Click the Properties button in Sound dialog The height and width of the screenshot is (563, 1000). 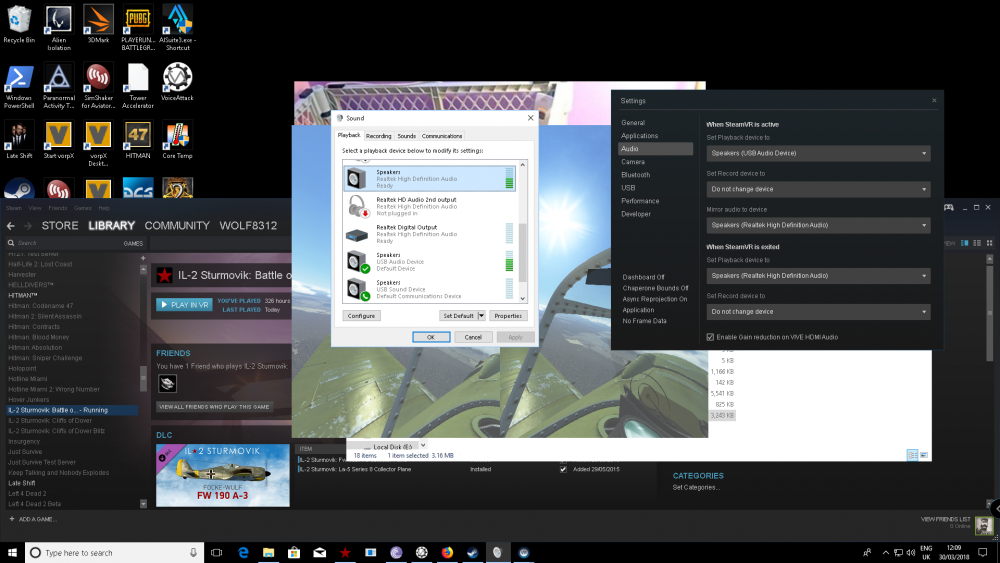[508, 316]
